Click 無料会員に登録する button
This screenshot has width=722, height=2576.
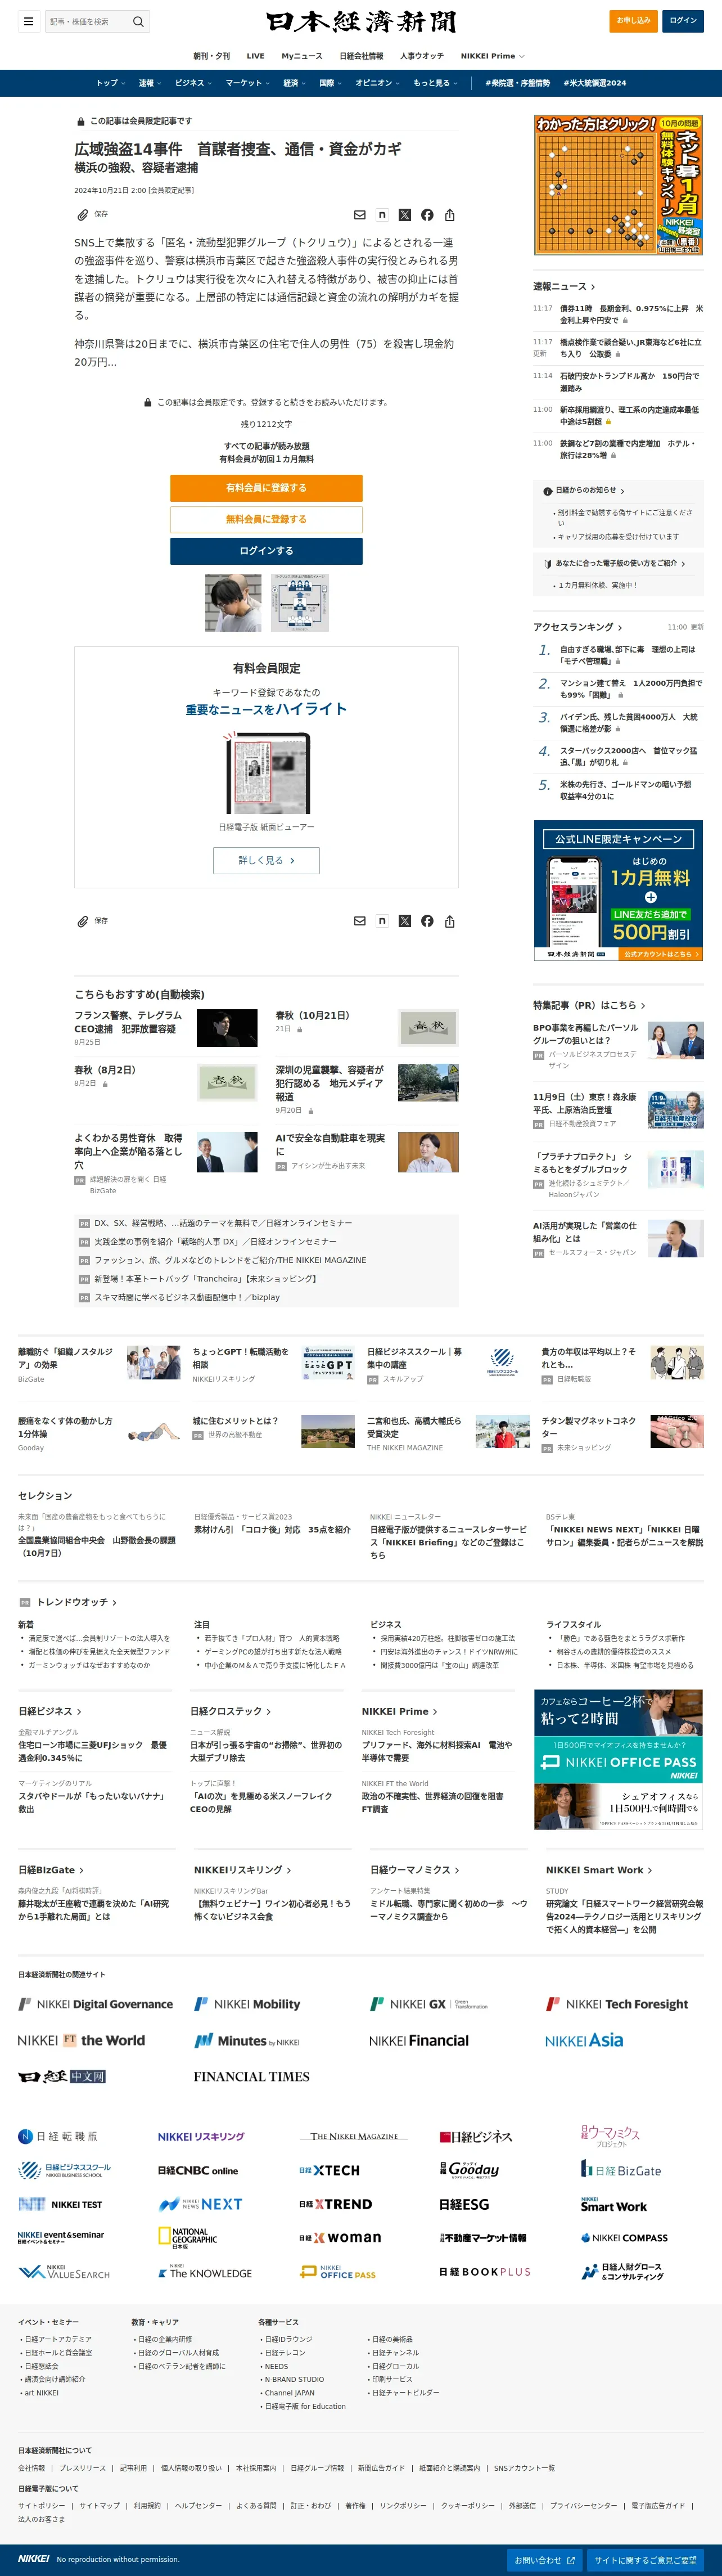[266, 519]
